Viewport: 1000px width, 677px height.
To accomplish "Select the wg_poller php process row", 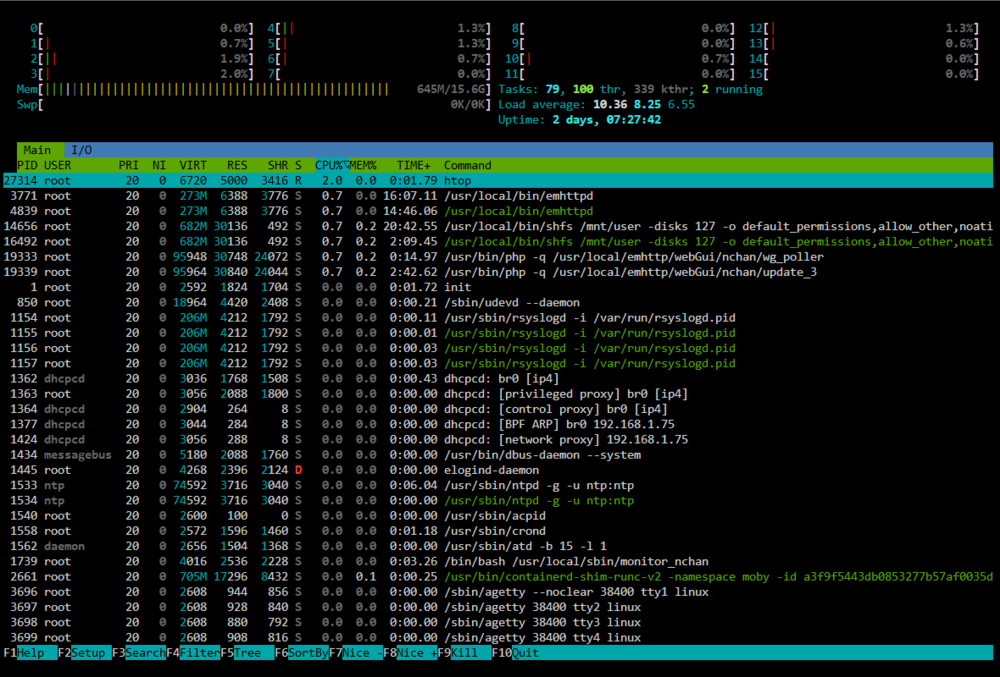I will tap(497, 257).
